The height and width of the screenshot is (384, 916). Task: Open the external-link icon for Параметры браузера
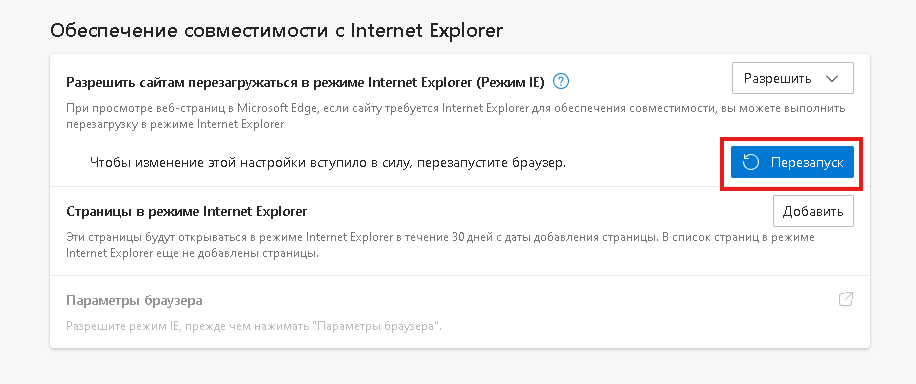tap(845, 299)
